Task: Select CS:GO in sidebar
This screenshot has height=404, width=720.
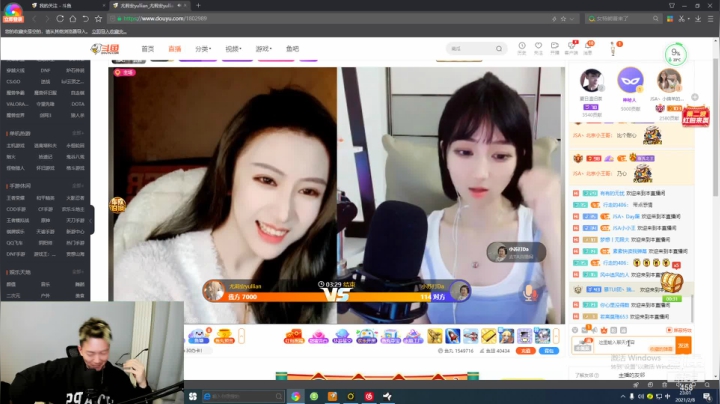Action: [x=13, y=82]
